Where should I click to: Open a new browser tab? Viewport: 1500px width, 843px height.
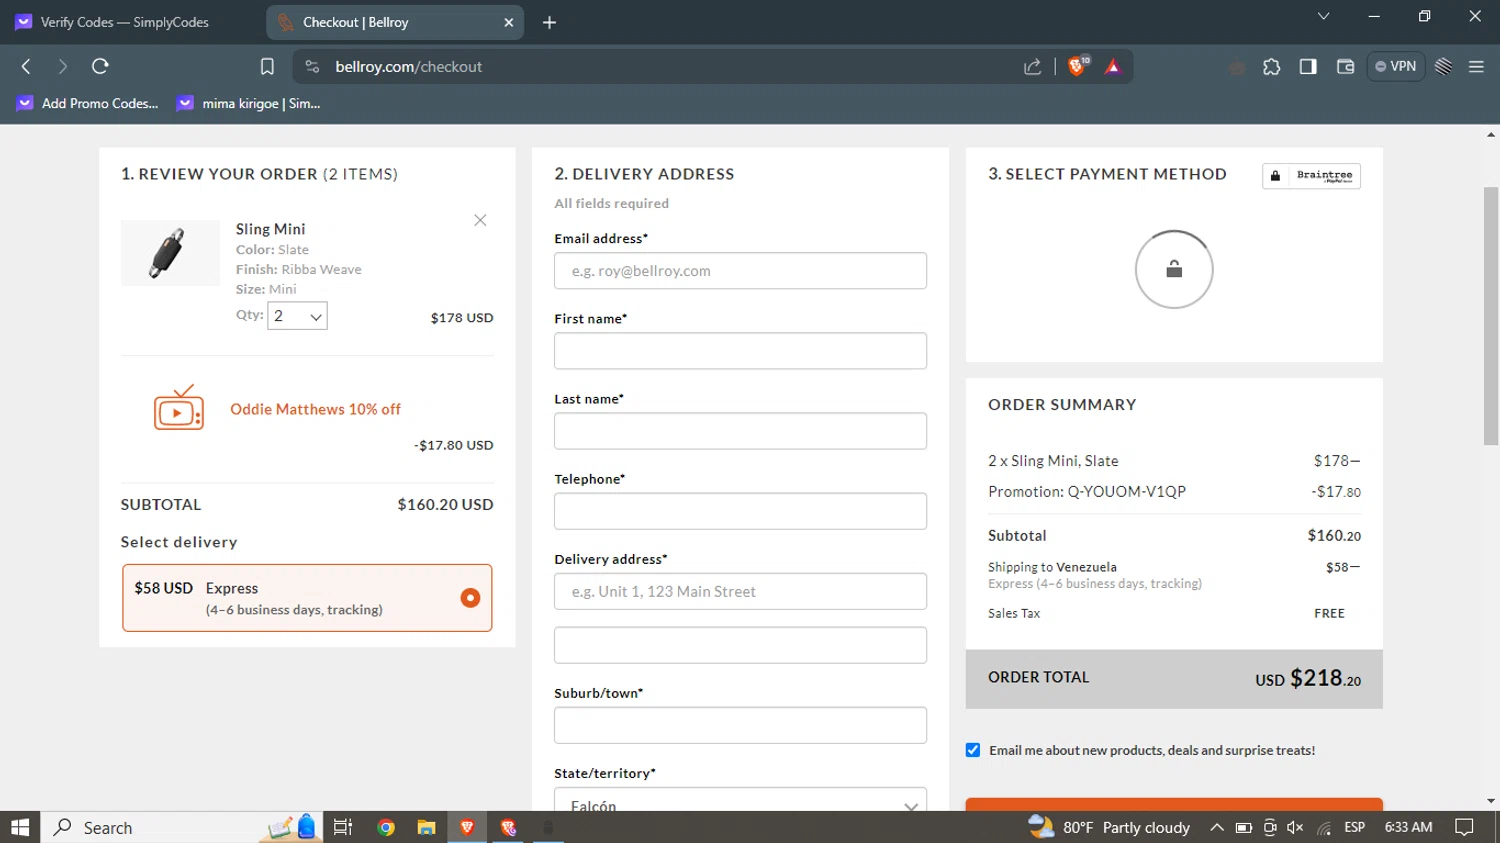coord(549,22)
